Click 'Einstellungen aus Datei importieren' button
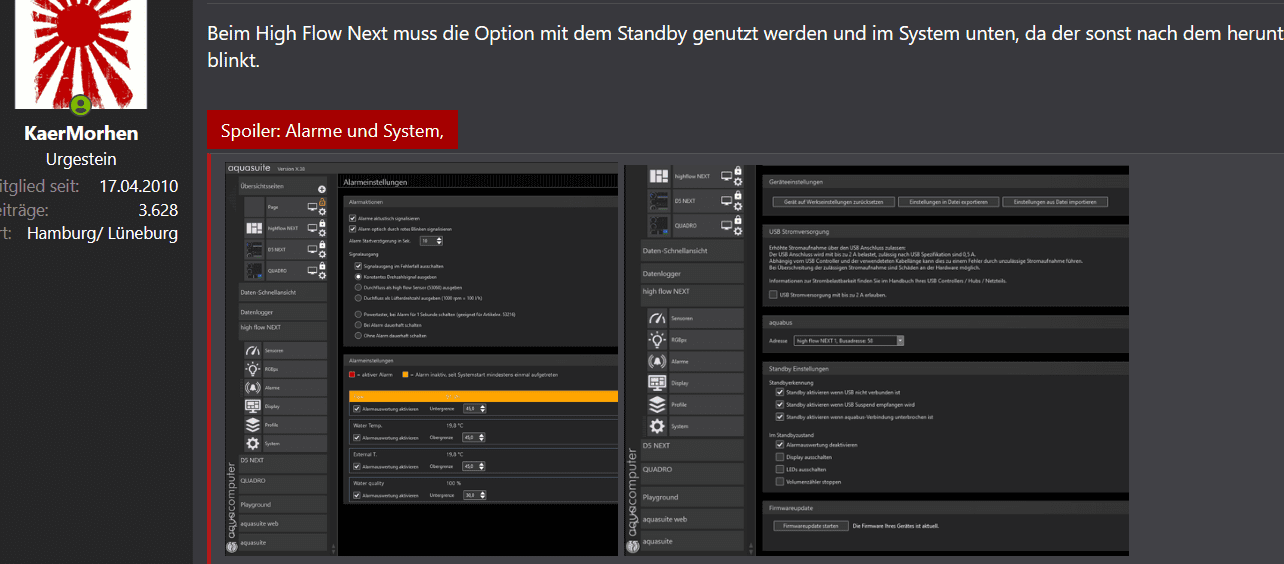This screenshot has width=1284, height=564. coord(1055,202)
